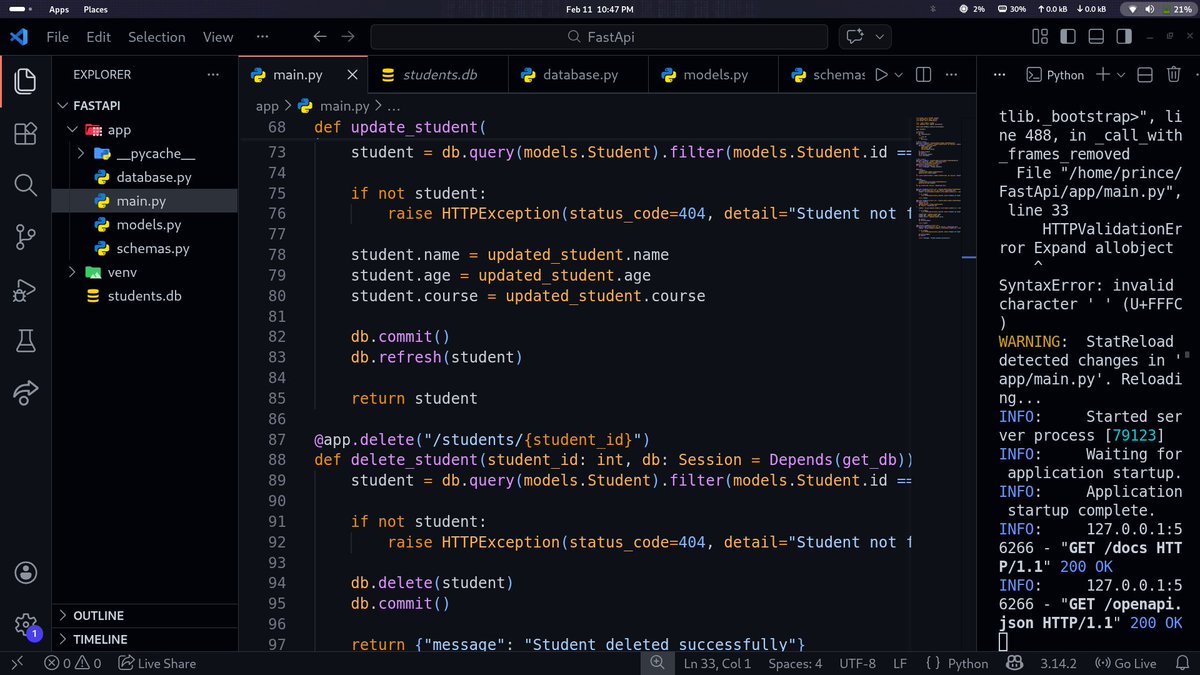This screenshot has width=1200, height=675.
Task: Open the Edit menu
Action: point(99,37)
